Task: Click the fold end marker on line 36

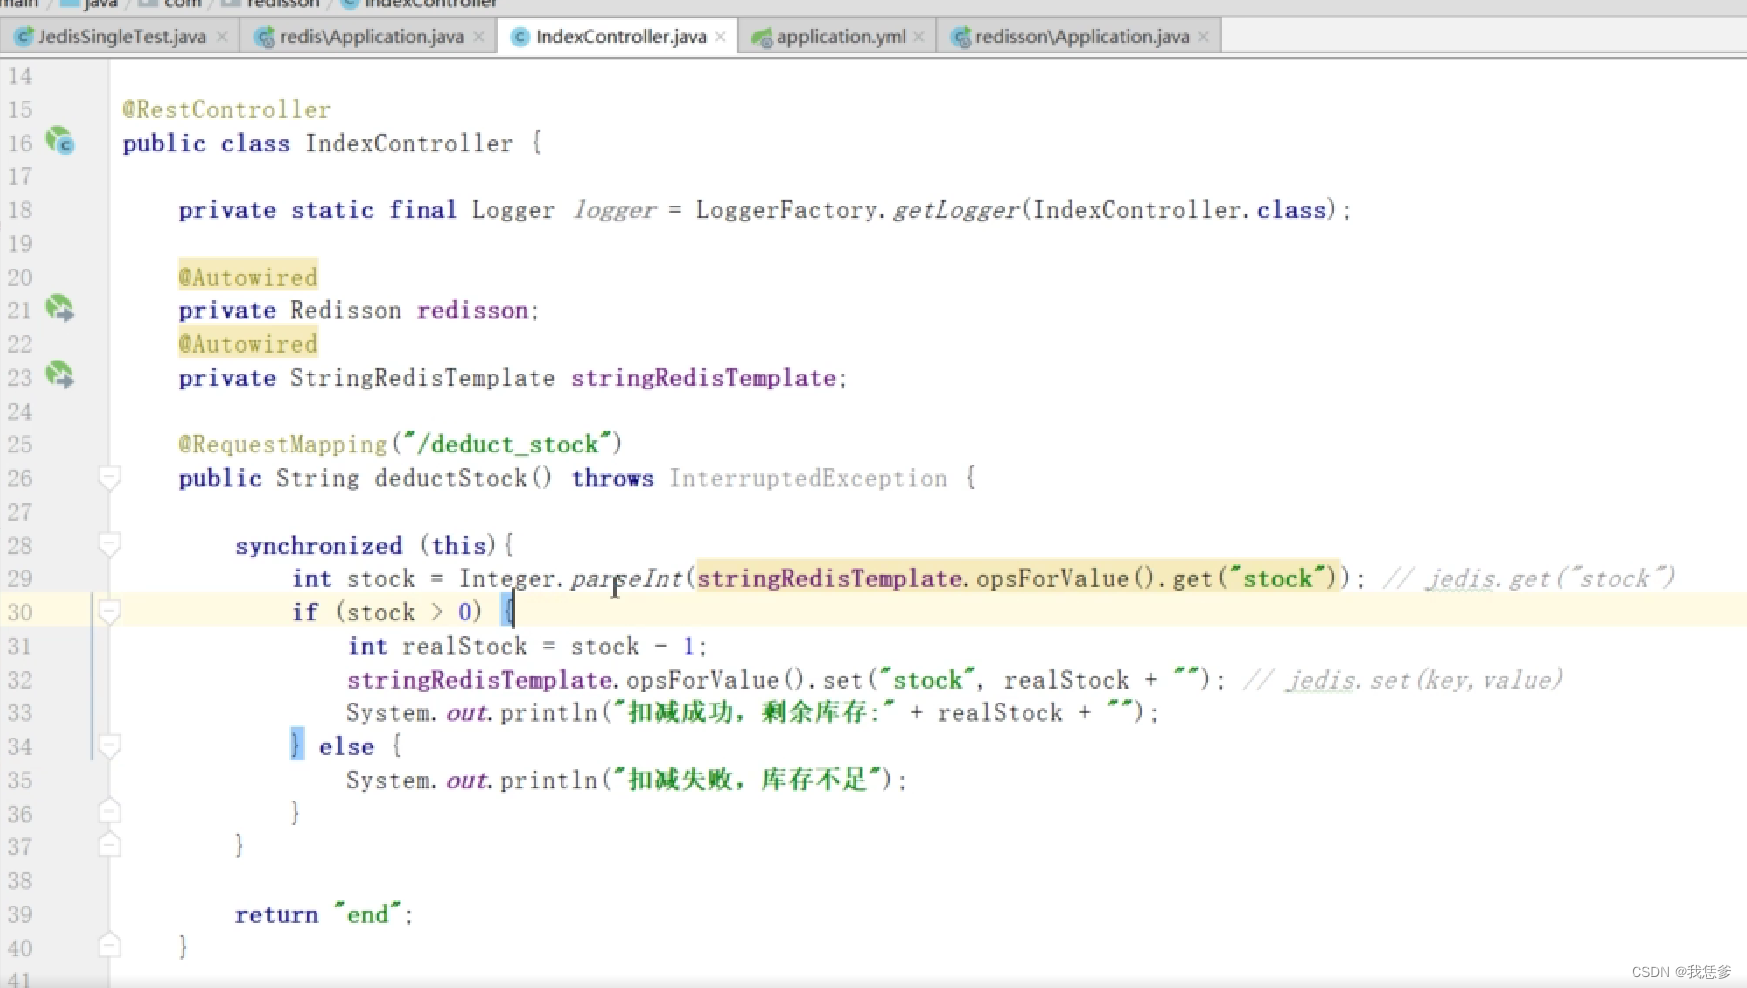Action: (110, 812)
